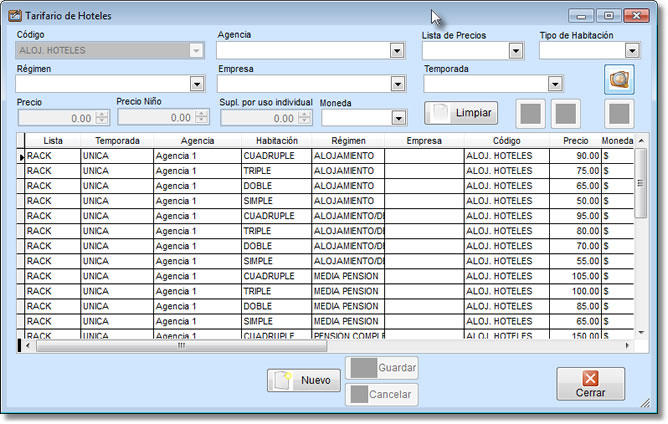
Task: Open the Temporada dropdown list
Action: point(555,84)
